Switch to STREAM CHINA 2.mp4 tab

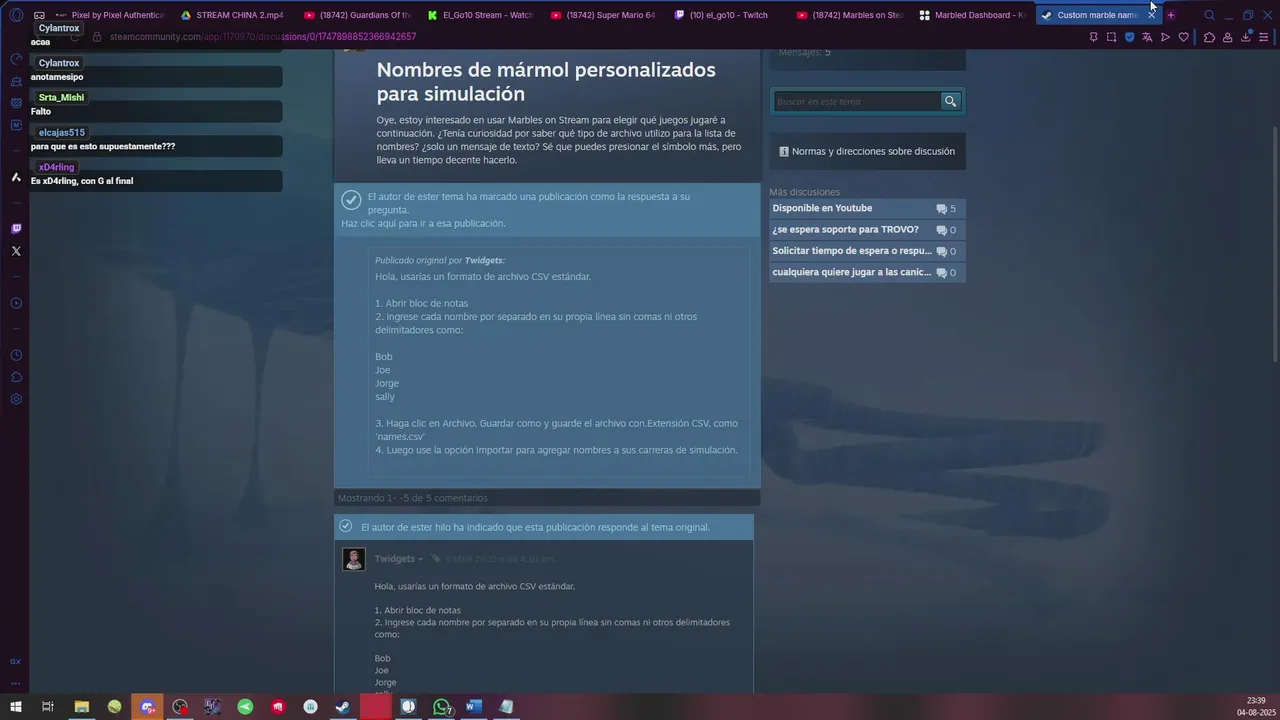click(x=232, y=15)
